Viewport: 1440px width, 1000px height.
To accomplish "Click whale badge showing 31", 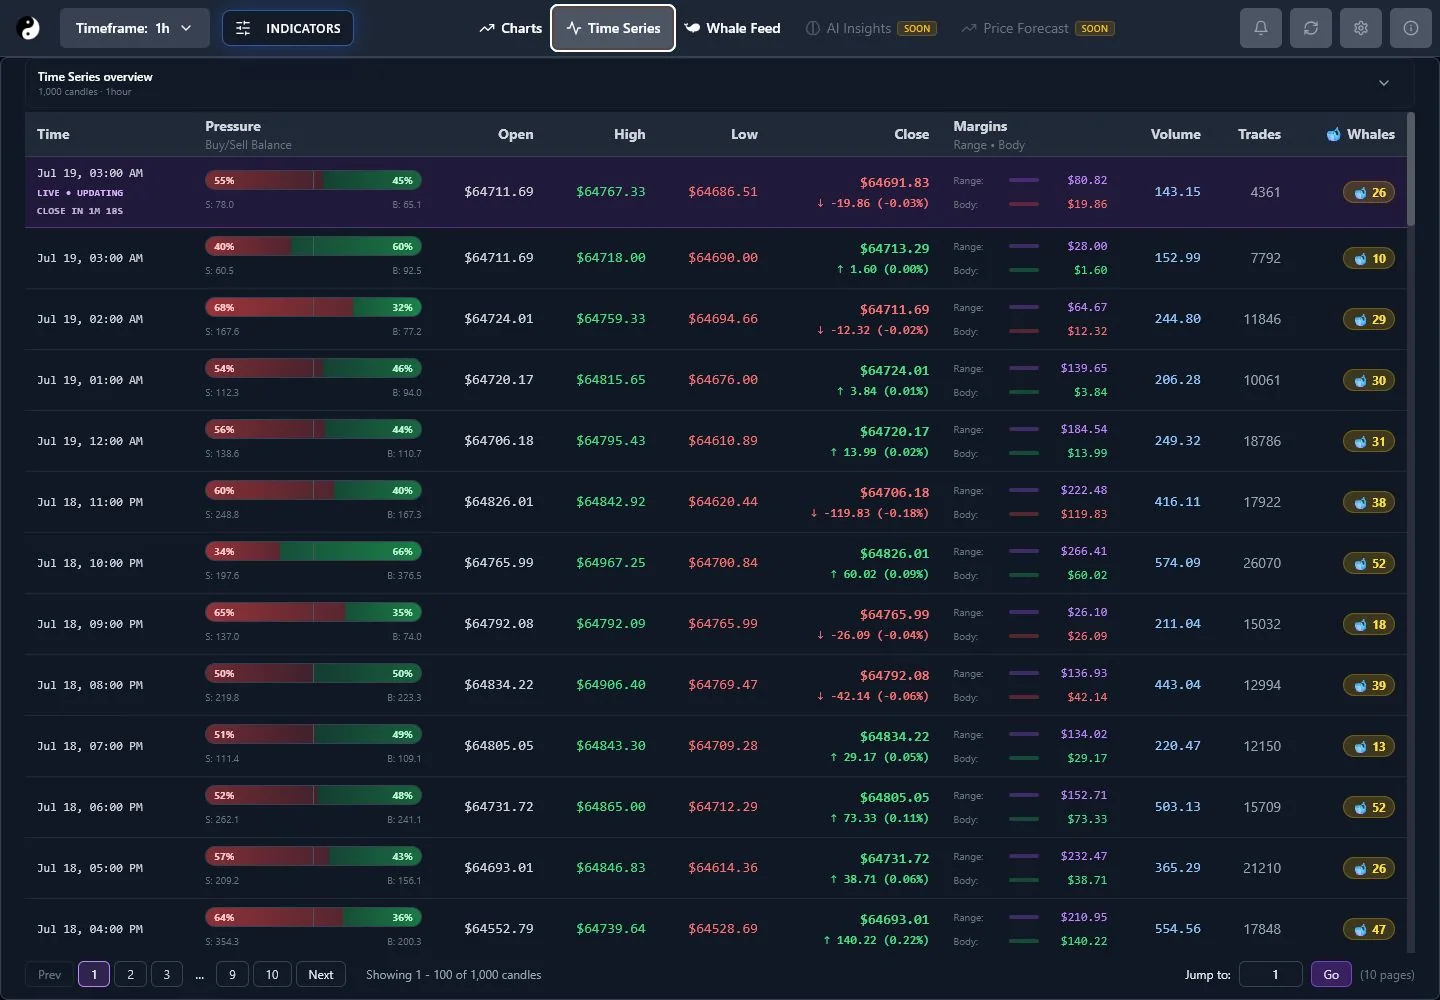I will pos(1369,441).
